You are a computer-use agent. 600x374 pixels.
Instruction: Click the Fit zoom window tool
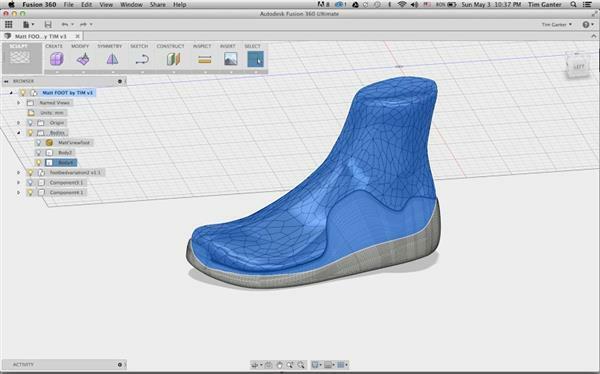coord(301,365)
